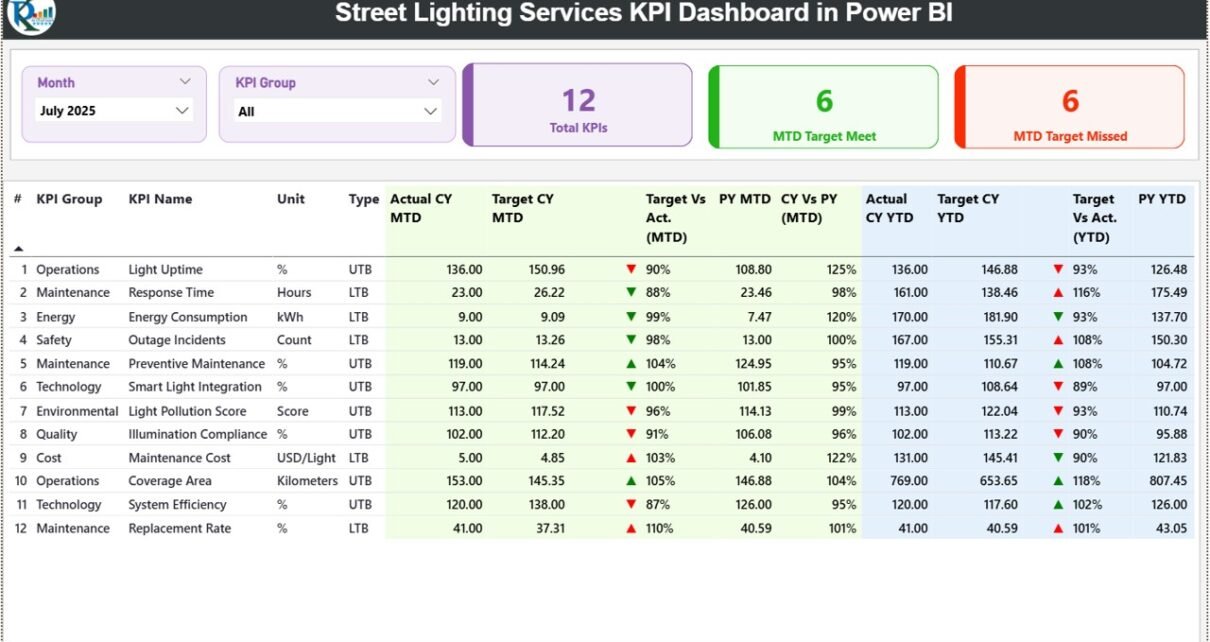Open the July 2025 month dropdown
The height and width of the screenshot is (642, 1210).
[182, 111]
